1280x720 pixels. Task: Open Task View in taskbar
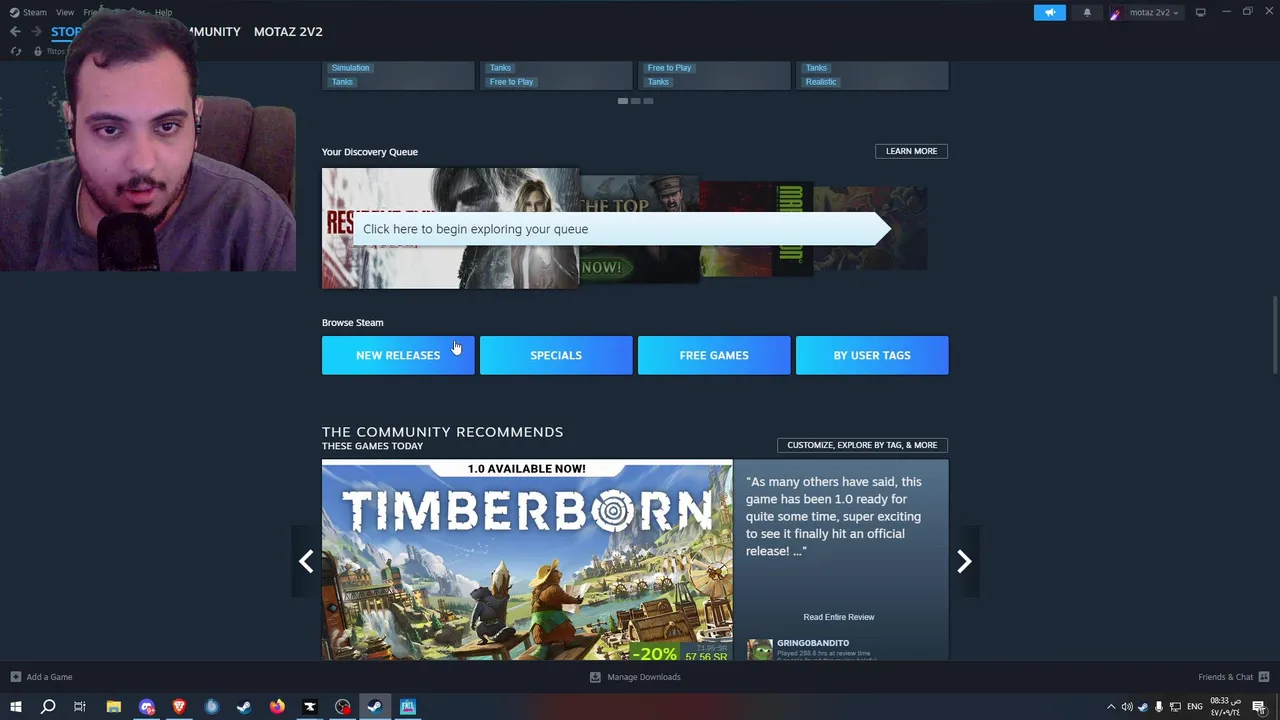[x=80, y=707]
